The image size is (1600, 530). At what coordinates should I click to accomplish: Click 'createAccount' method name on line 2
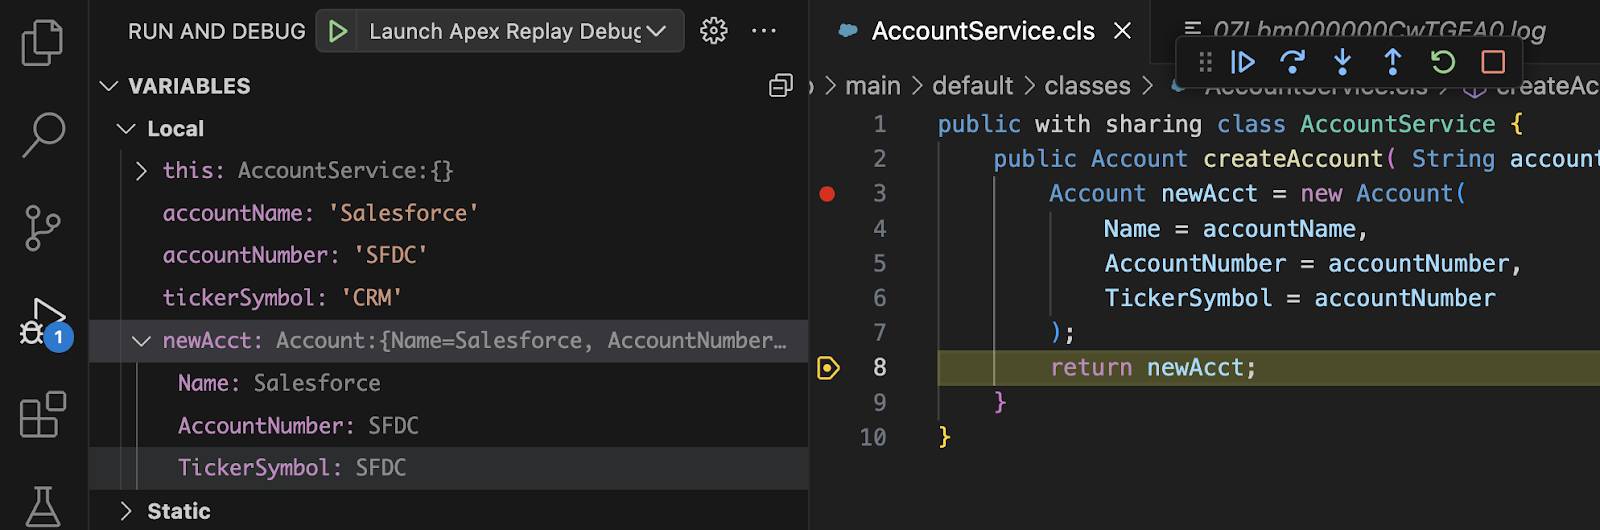1293,159
